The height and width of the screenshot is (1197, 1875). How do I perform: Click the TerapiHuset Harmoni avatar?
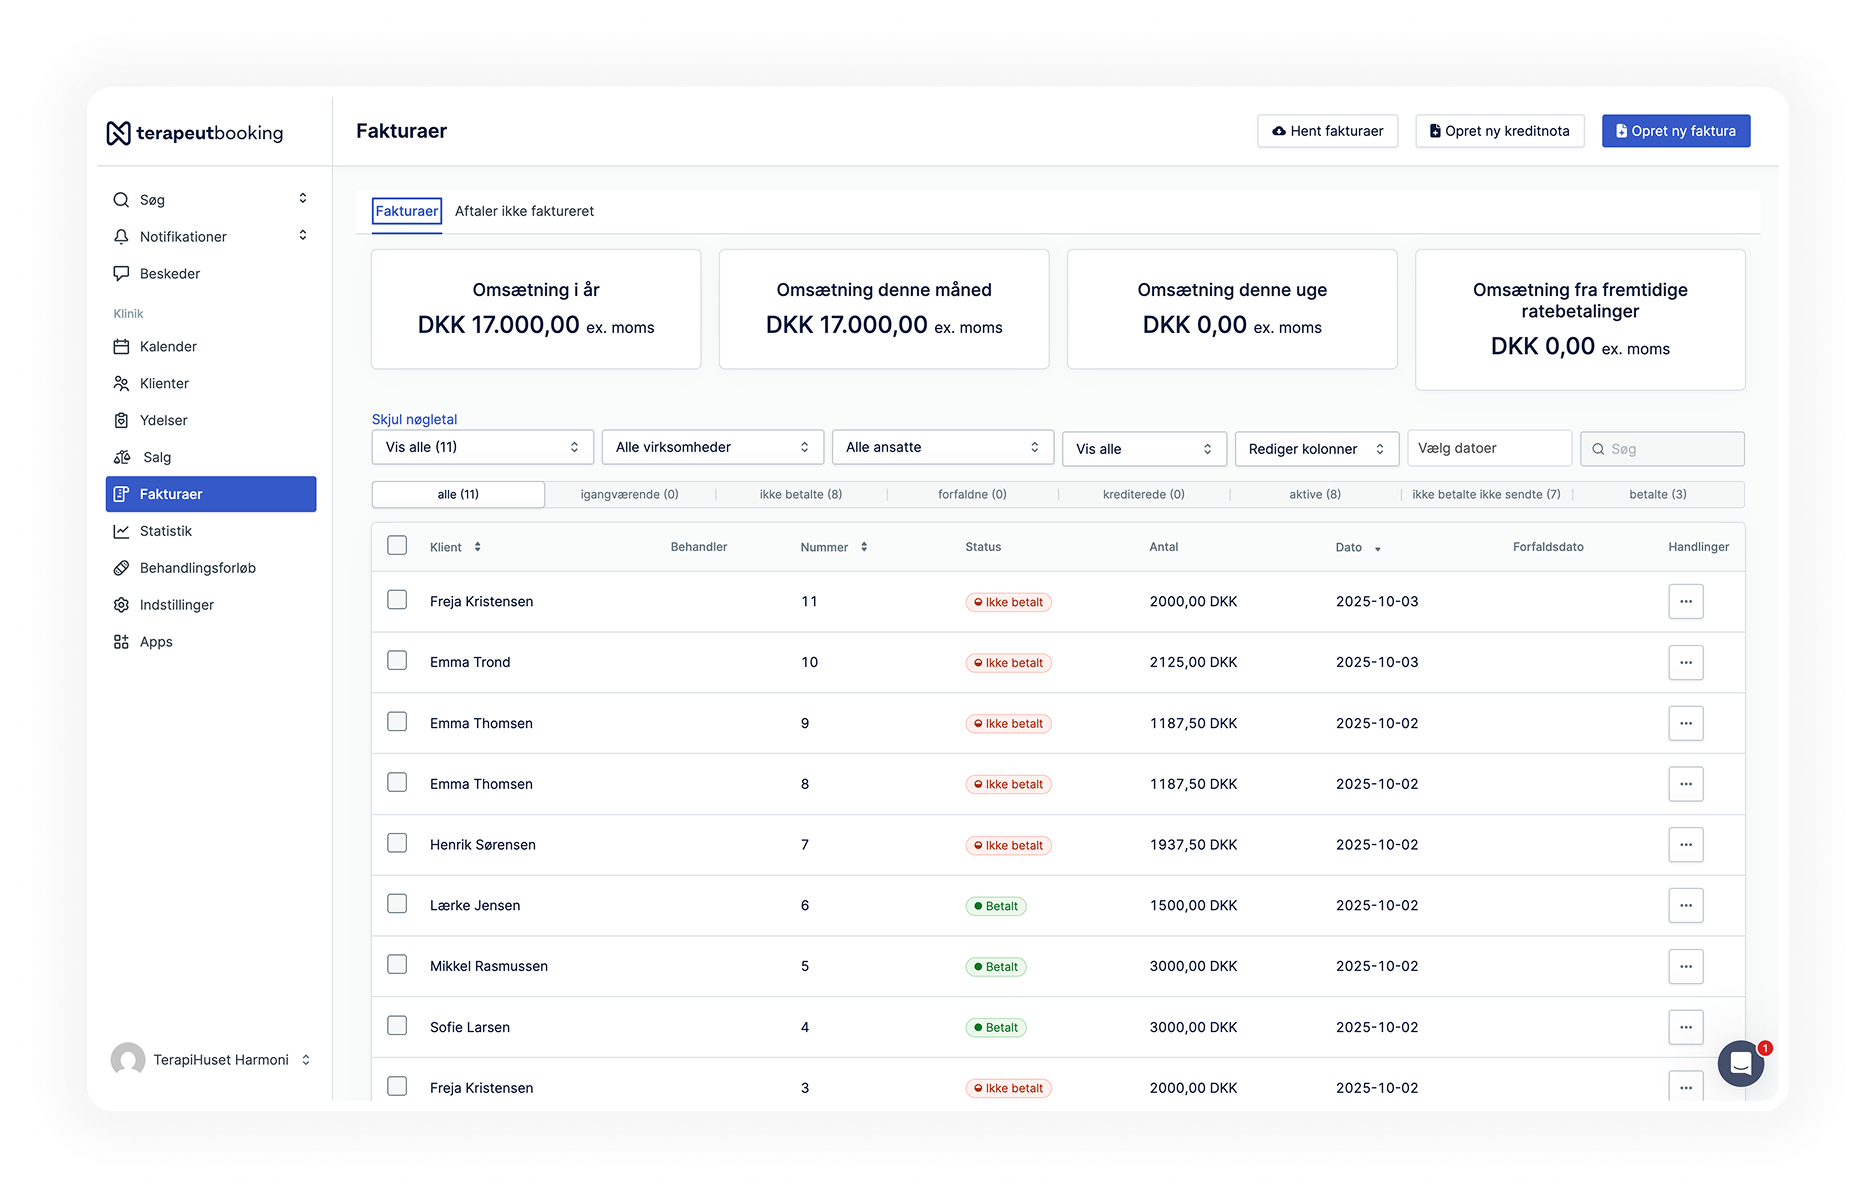coord(128,1060)
